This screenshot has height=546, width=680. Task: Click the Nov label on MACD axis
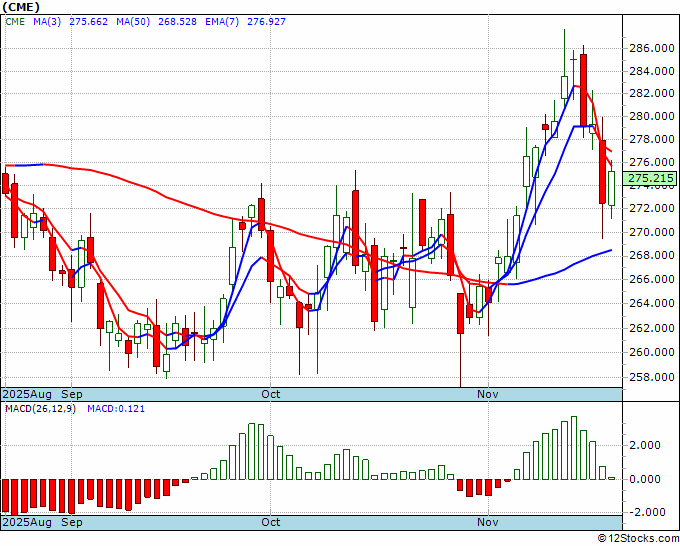pos(488,522)
